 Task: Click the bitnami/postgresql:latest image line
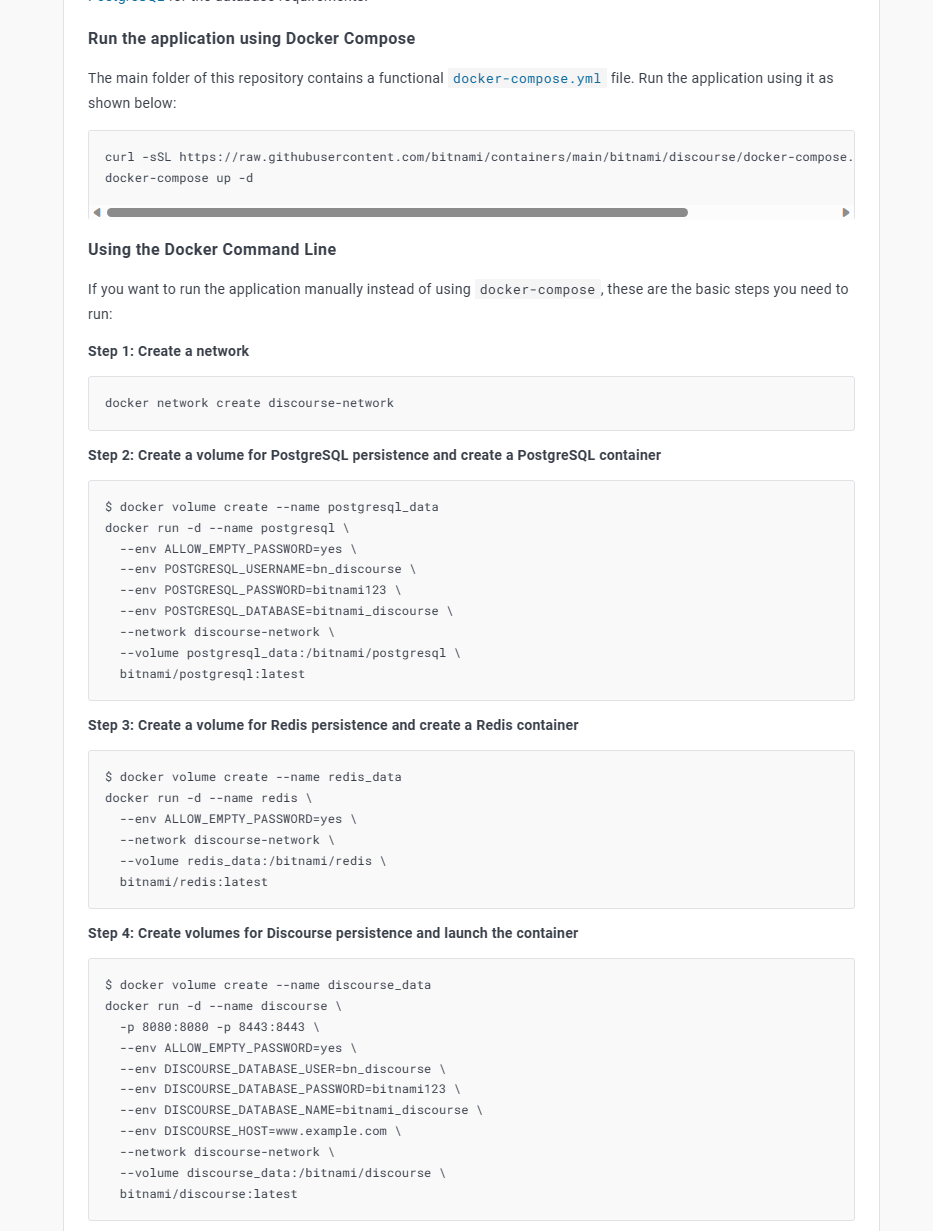[x=212, y=674]
